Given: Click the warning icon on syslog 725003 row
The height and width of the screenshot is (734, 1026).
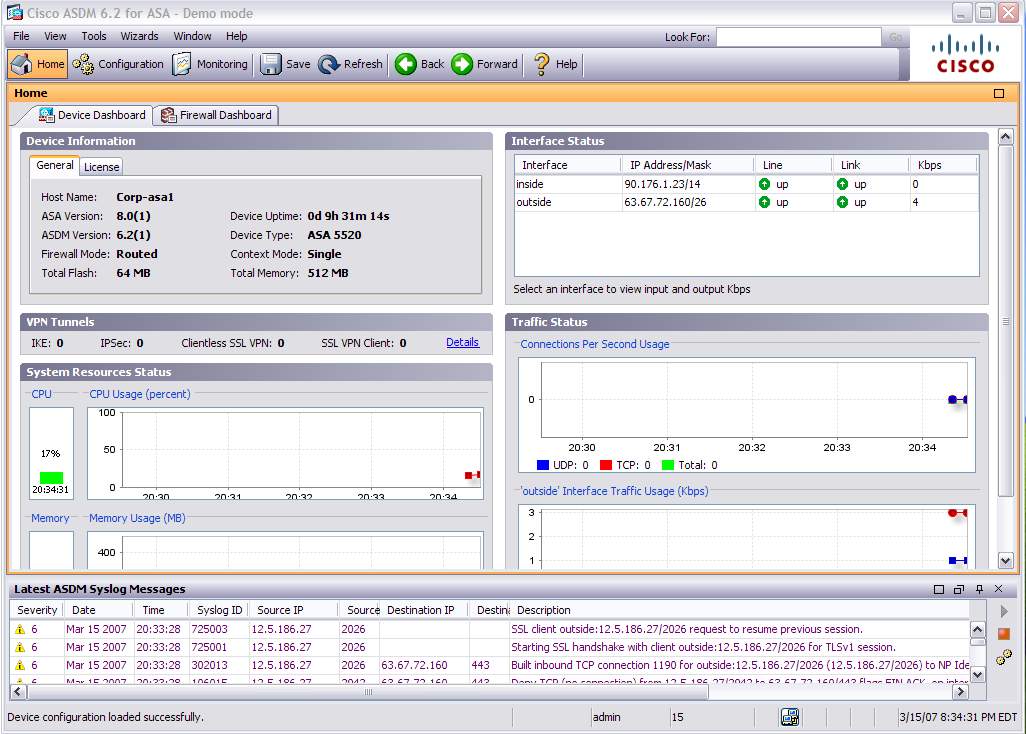Looking at the screenshot, I should (20, 629).
